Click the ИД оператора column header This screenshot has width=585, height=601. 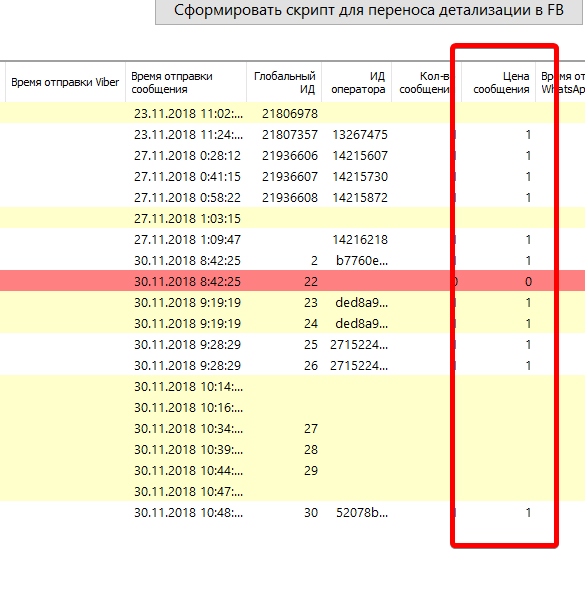[357, 82]
